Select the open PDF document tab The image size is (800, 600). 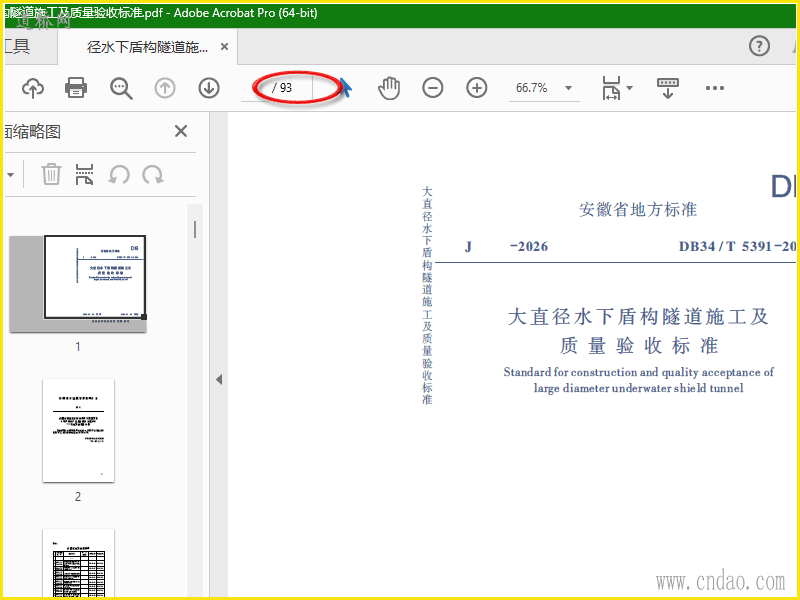click(x=147, y=47)
